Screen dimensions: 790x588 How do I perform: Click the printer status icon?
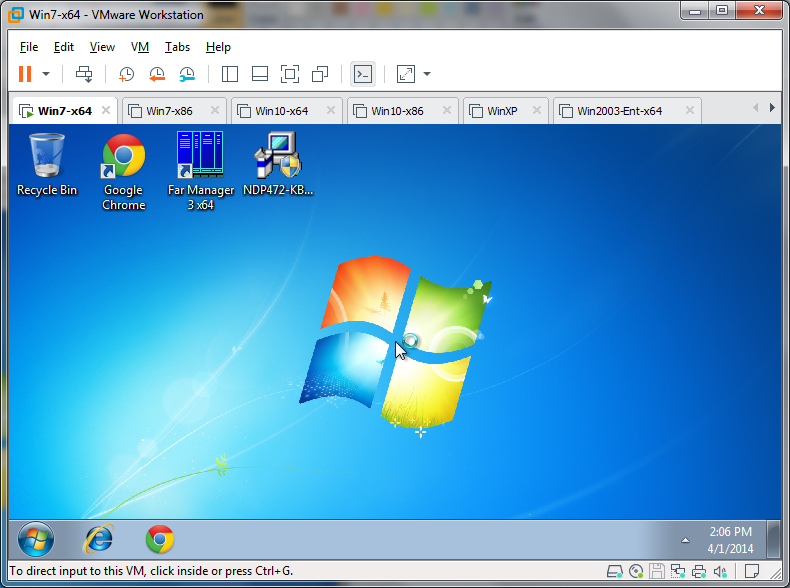[x=699, y=571]
